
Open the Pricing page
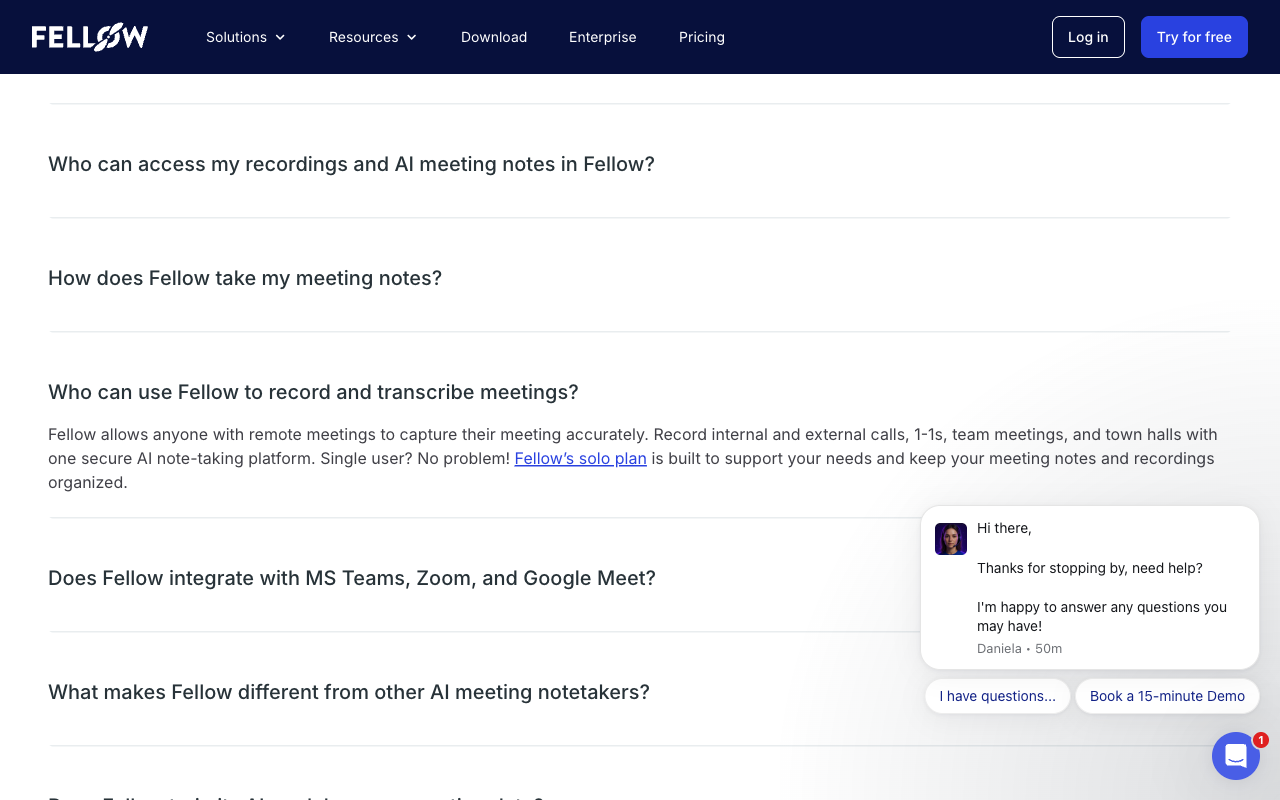[701, 37]
